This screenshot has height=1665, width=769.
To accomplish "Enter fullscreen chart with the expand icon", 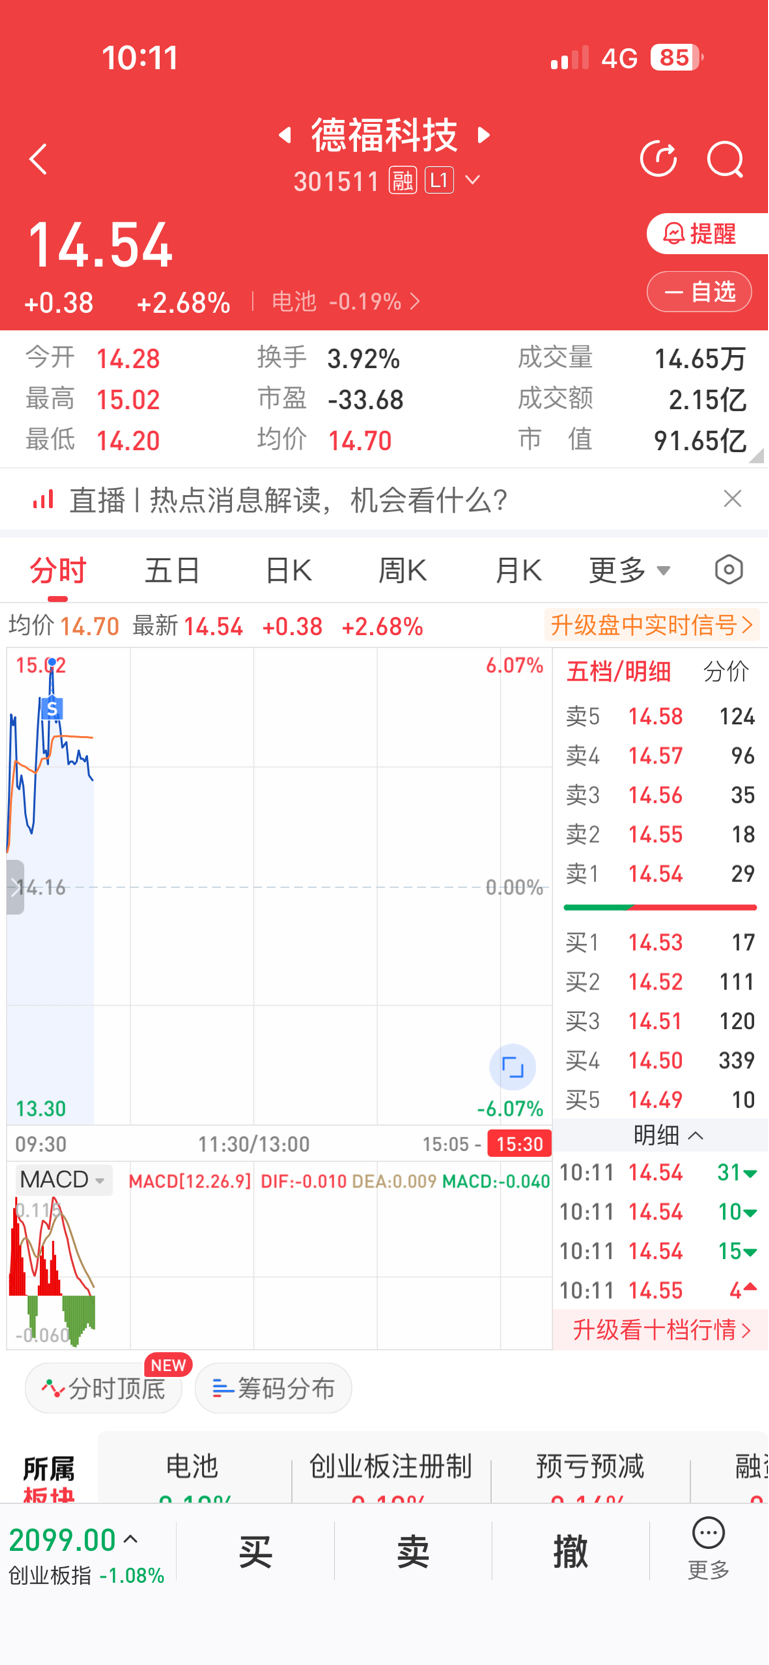I will click(512, 1067).
